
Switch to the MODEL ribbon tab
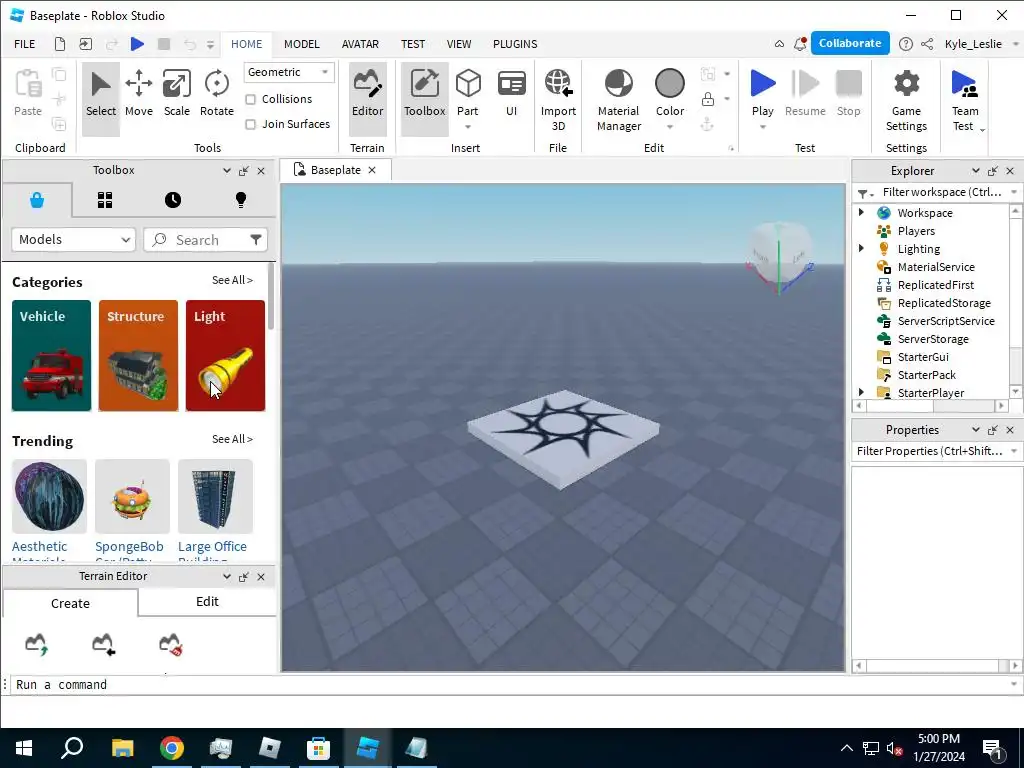click(302, 44)
